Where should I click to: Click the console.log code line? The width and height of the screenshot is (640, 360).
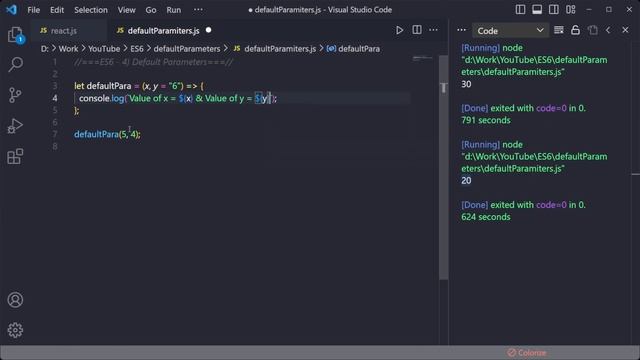point(178,98)
